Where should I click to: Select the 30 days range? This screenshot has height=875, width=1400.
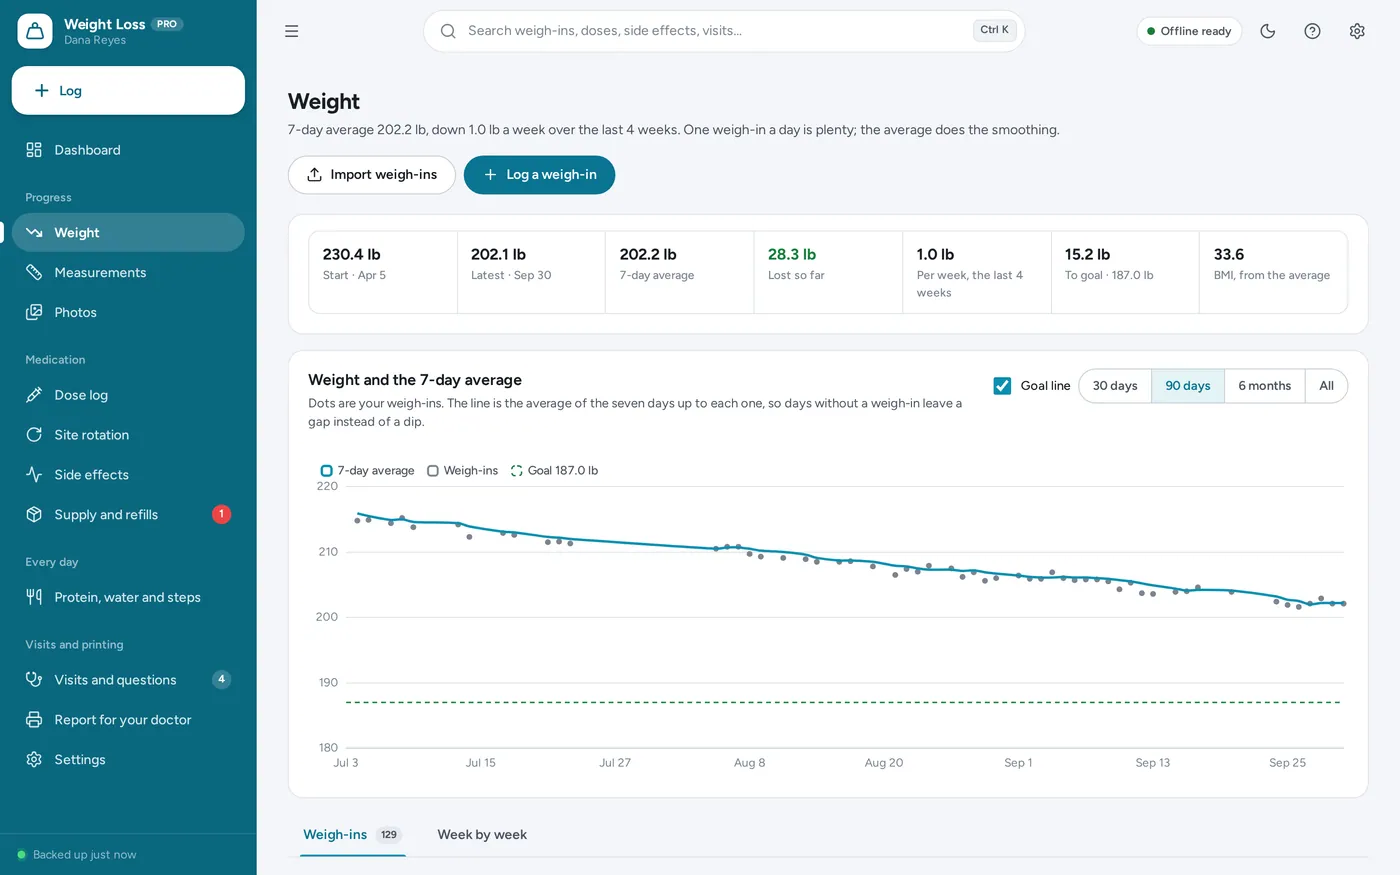[x=1115, y=386]
